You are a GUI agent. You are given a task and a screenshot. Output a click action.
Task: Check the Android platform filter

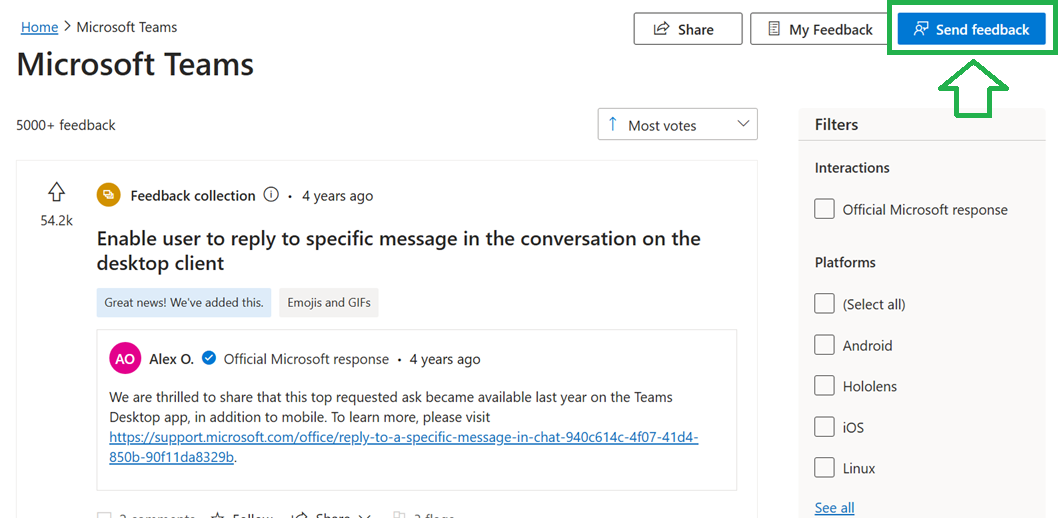pos(824,345)
